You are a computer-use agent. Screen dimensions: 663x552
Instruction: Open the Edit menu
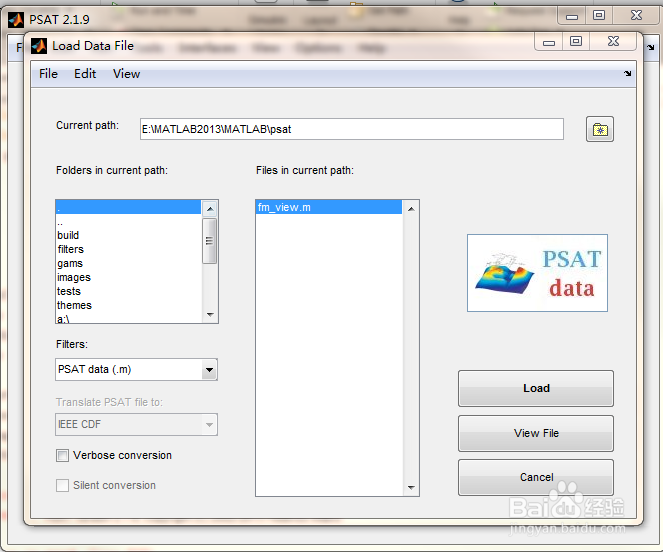(85, 74)
